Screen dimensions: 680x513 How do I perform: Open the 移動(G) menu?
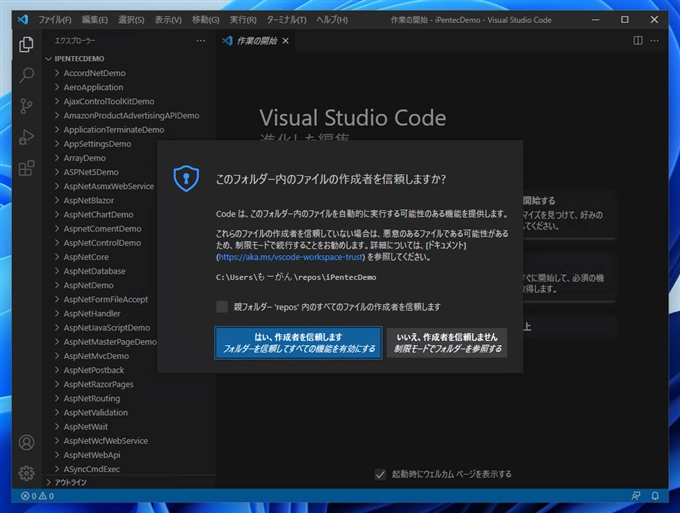click(x=206, y=20)
